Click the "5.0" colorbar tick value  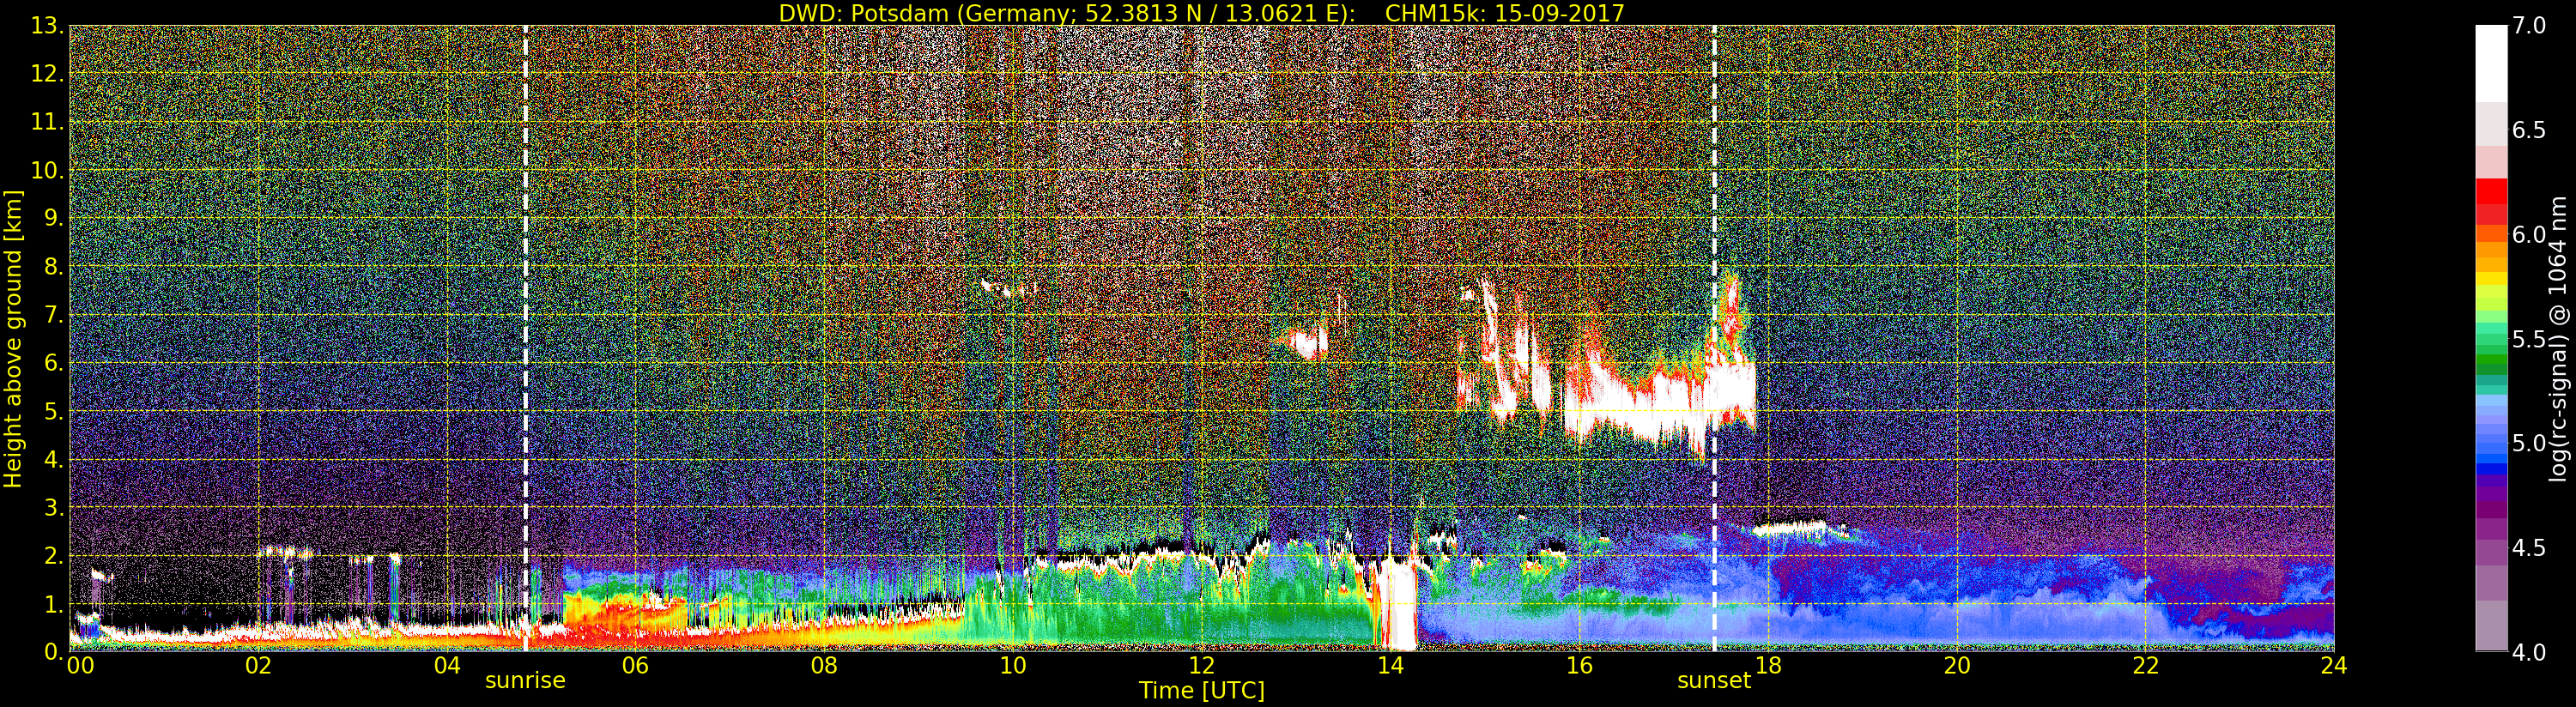[x=2530, y=444]
